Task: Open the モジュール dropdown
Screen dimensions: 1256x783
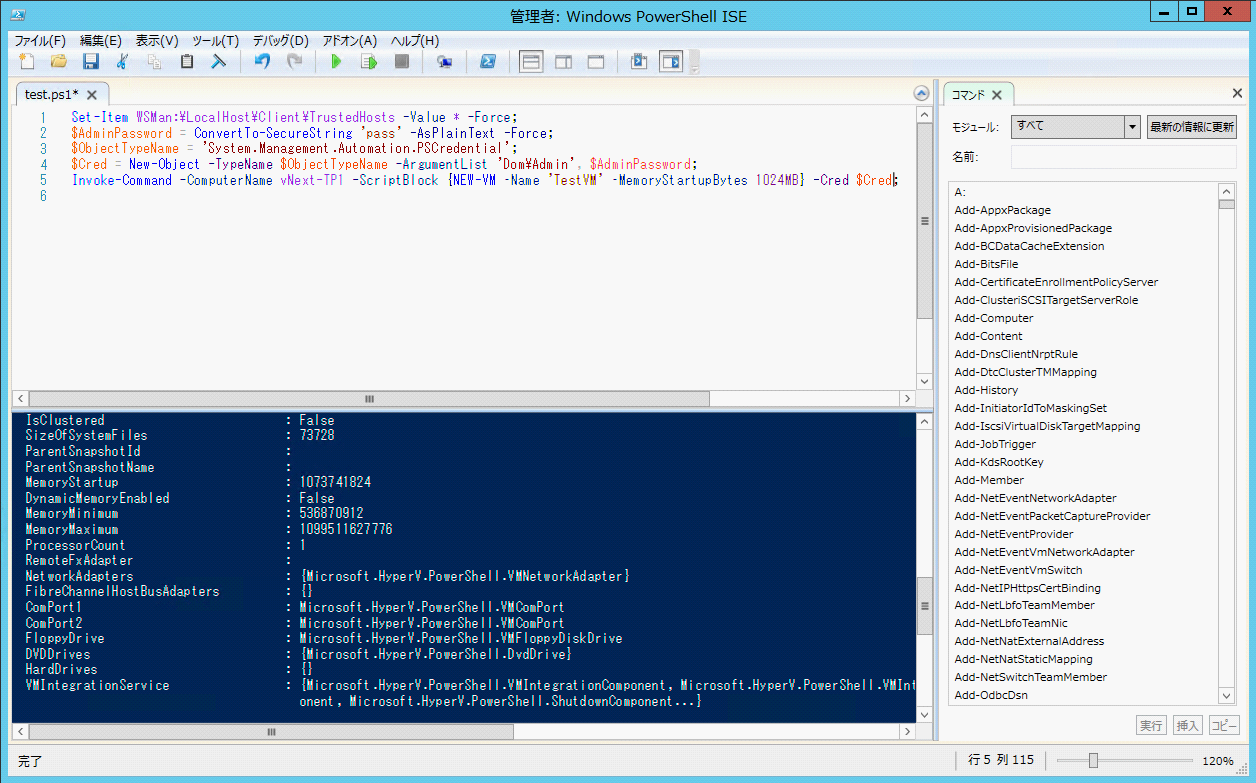Action: (1075, 127)
